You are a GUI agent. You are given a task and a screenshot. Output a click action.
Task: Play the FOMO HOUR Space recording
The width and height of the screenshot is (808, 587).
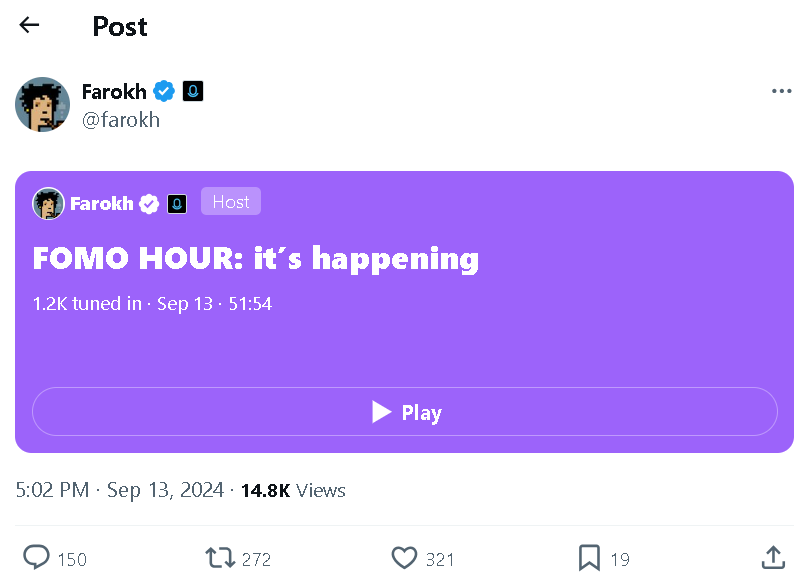pos(405,411)
